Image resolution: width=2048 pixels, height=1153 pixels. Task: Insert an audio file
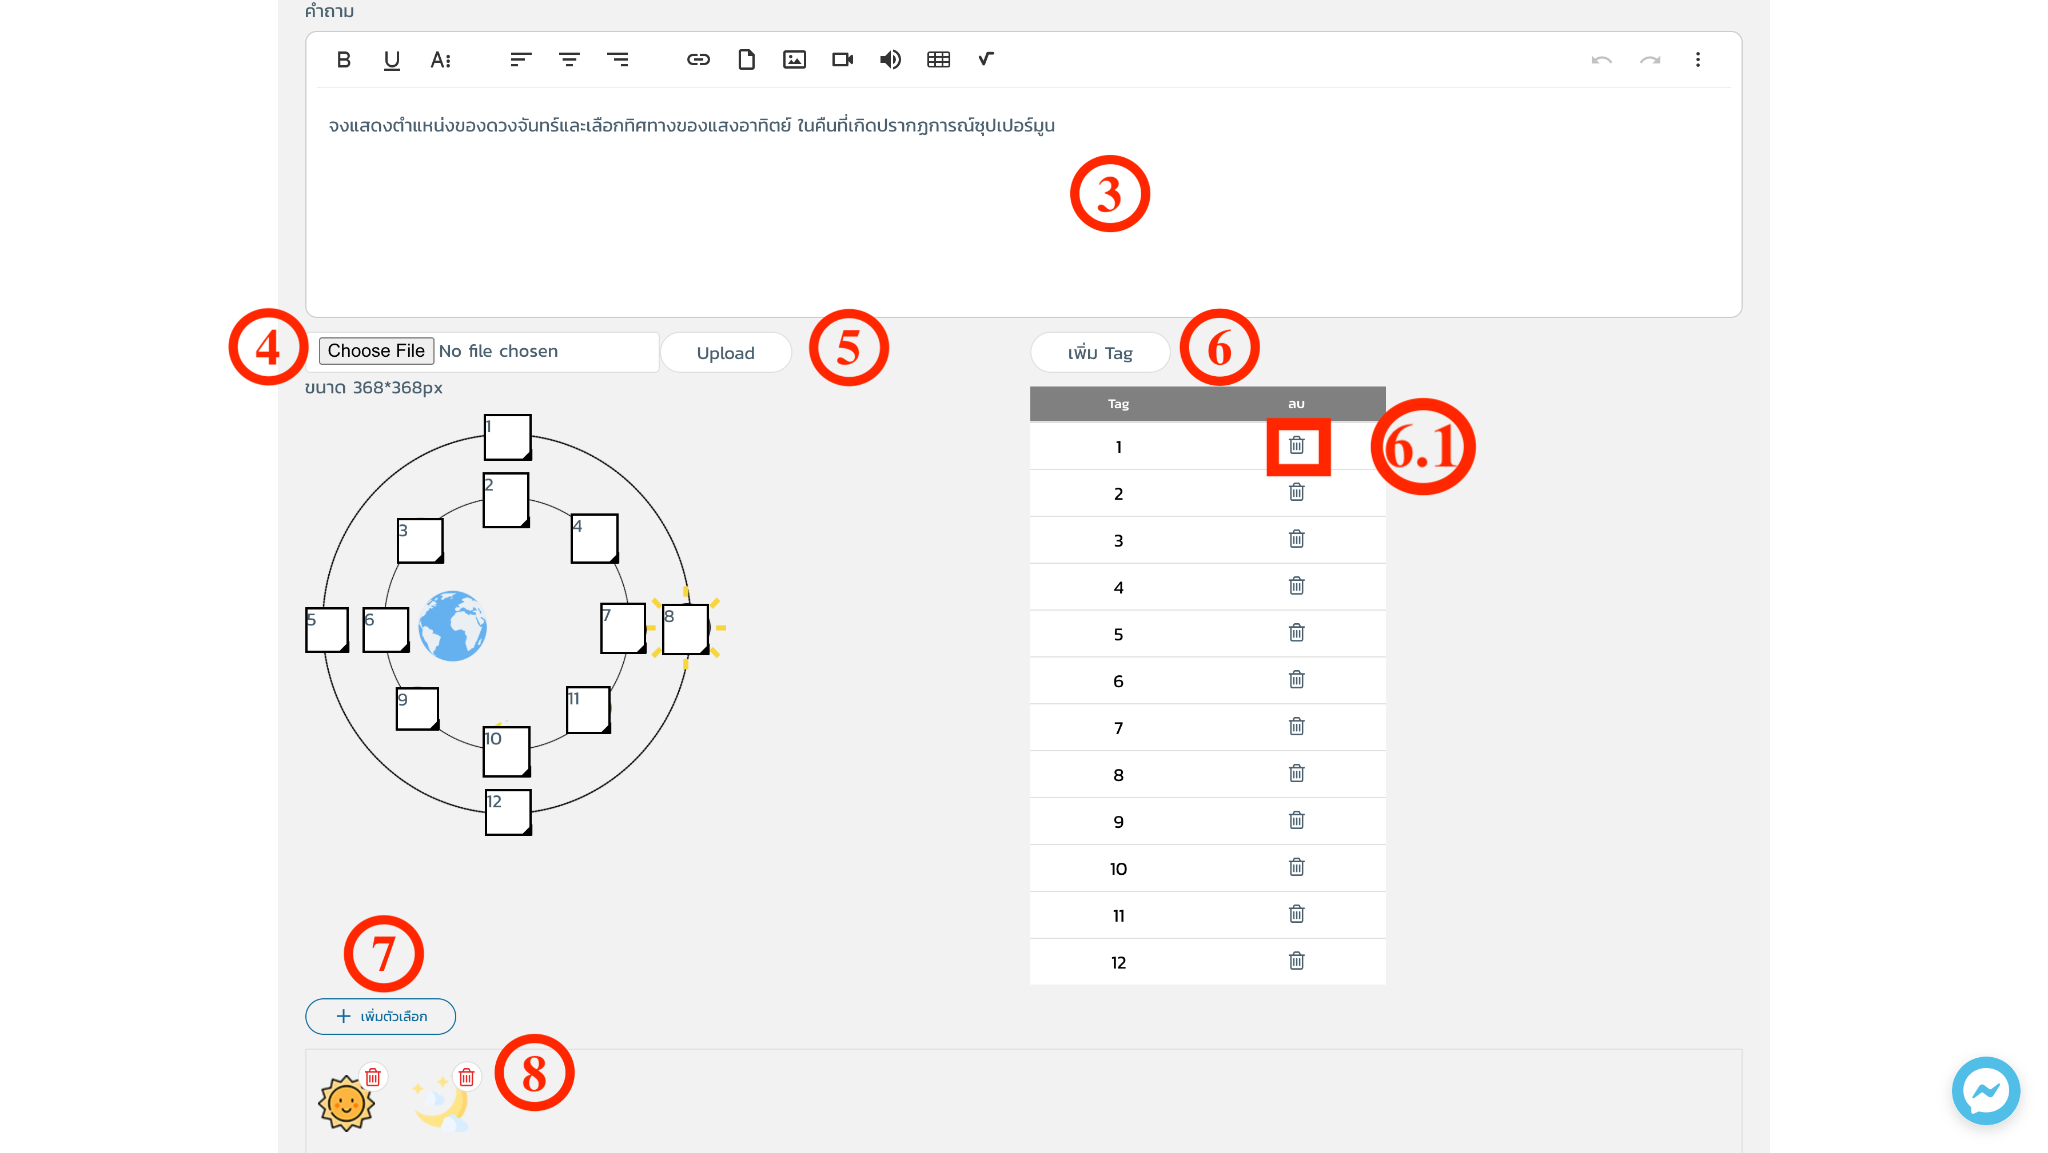click(890, 60)
